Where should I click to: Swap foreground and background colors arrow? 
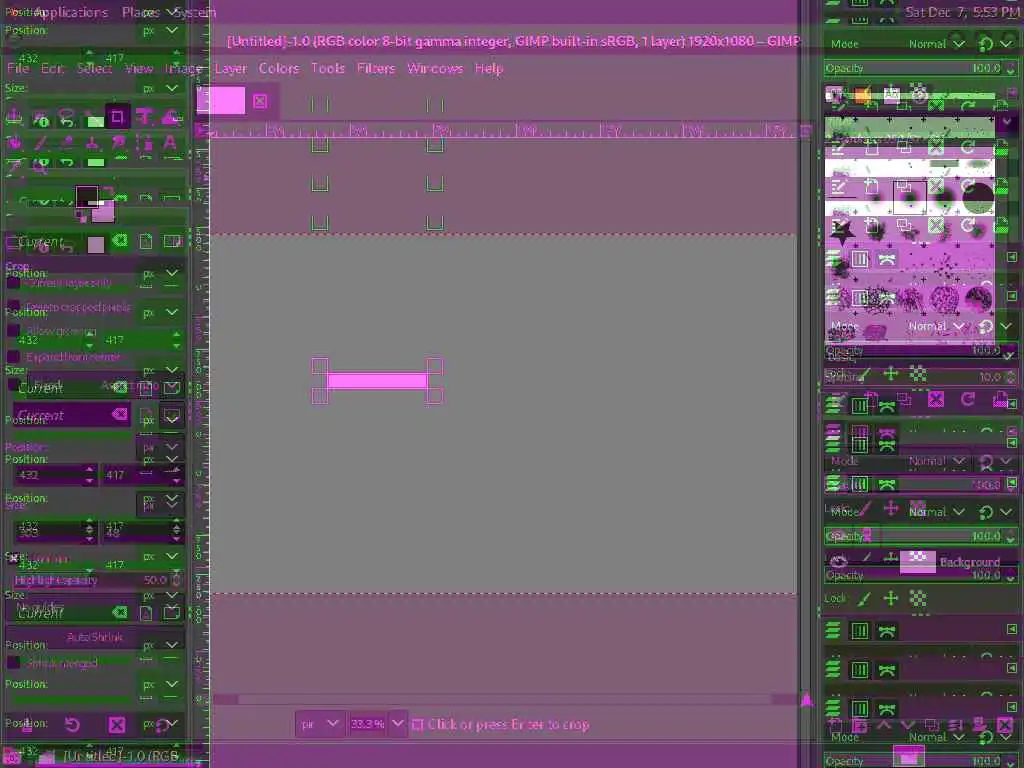tap(108, 191)
